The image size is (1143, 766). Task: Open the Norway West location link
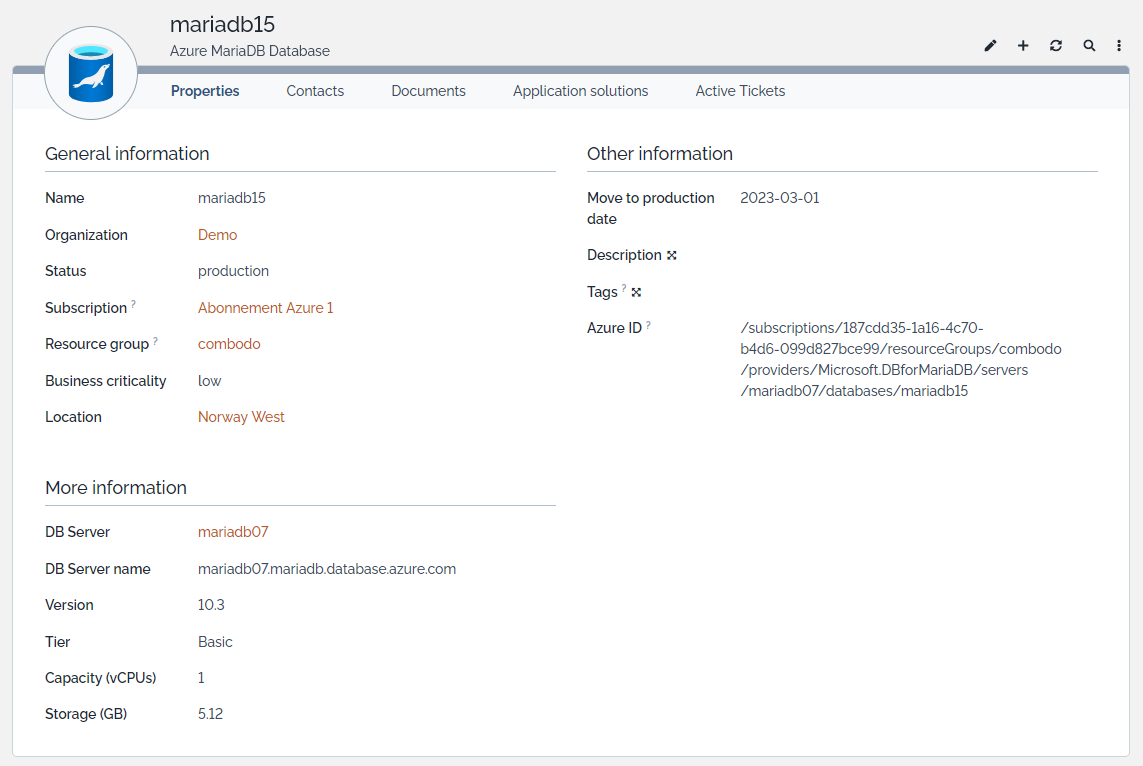coord(241,417)
